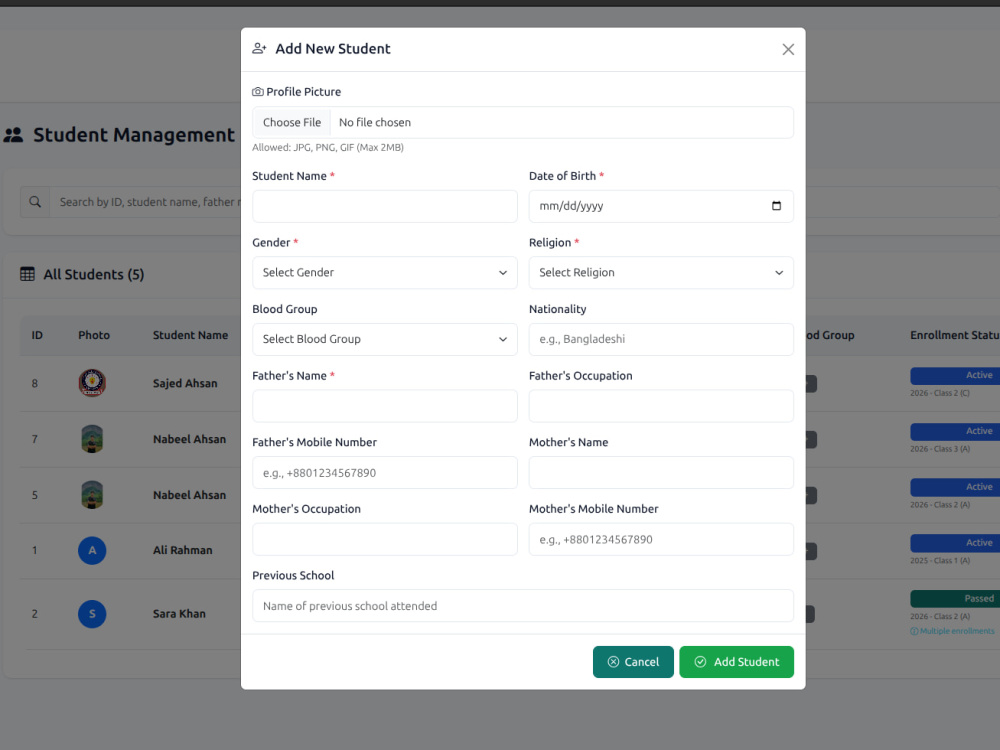The height and width of the screenshot is (750, 1000).
Task: Click the Student Name input field
Action: [x=385, y=206]
